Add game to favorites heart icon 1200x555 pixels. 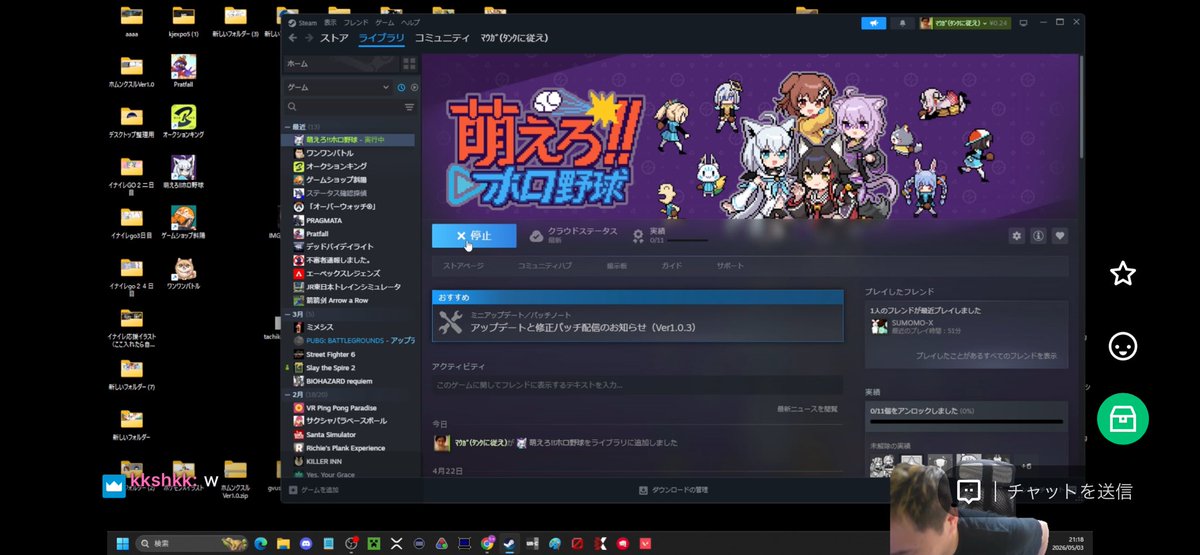[1060, 236]
